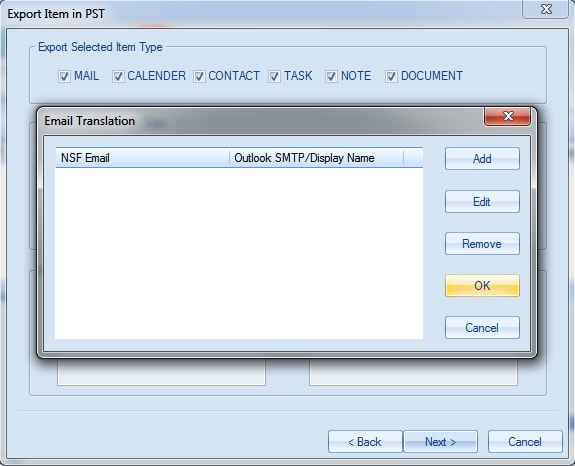Uncheck the DOCUMENT item type
This screenshot has width=575, height=466.
point(391,77)
